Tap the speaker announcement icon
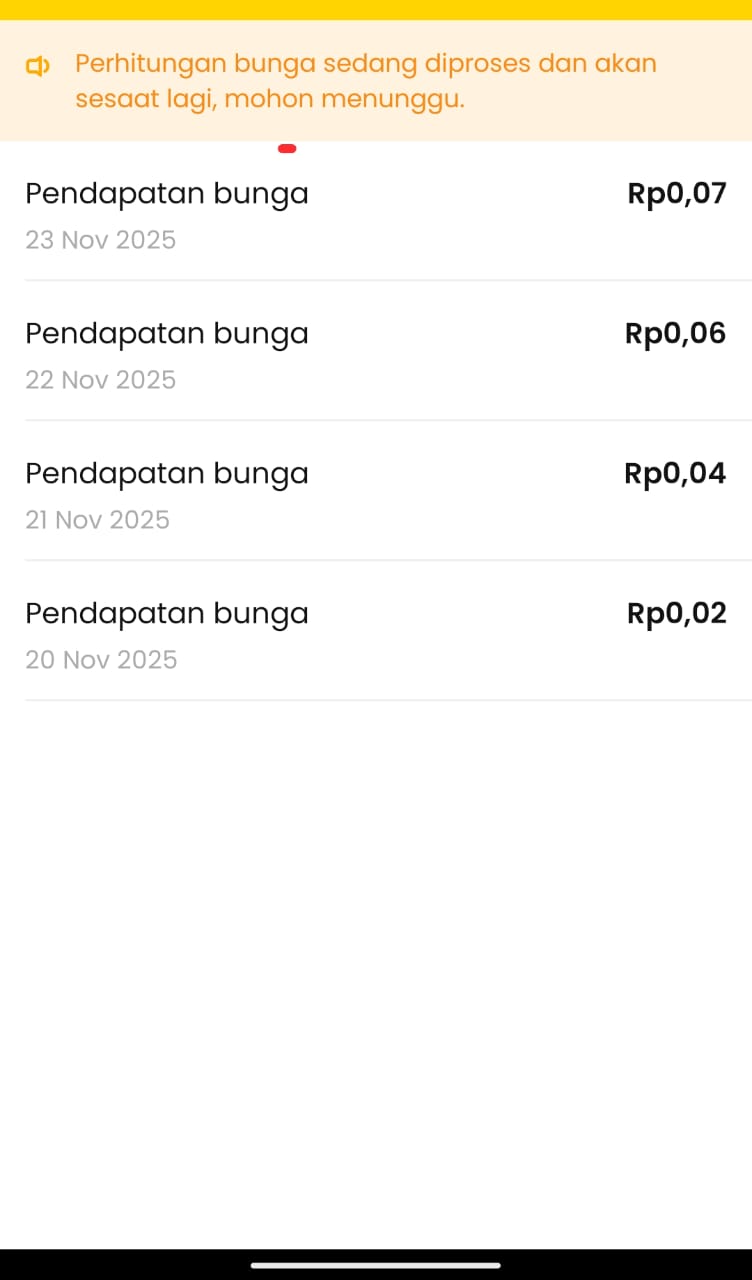Screen dimensions: 752x1280 (37, 67)
